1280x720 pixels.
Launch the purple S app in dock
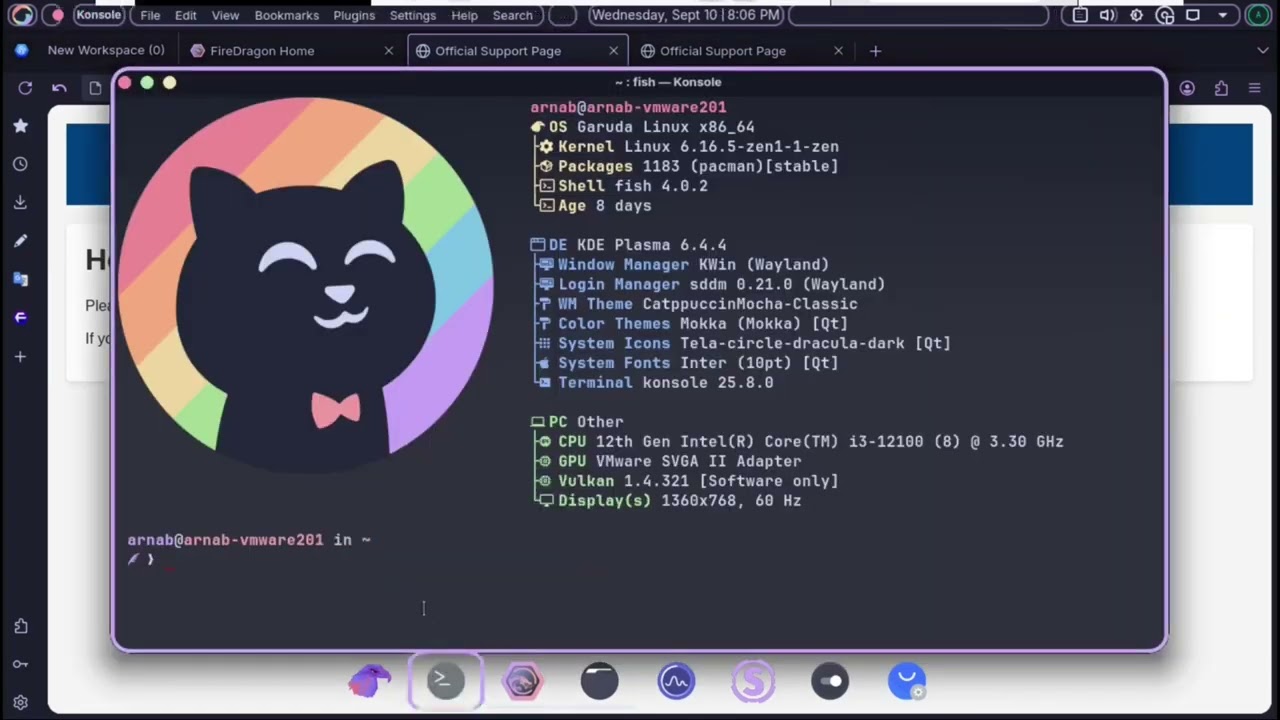pos(753,682)
